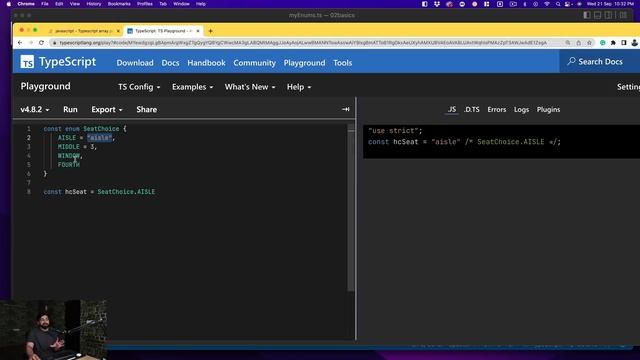Click the Share button
The height and width of the screenshot is (360, 640).
pos(147,109)
